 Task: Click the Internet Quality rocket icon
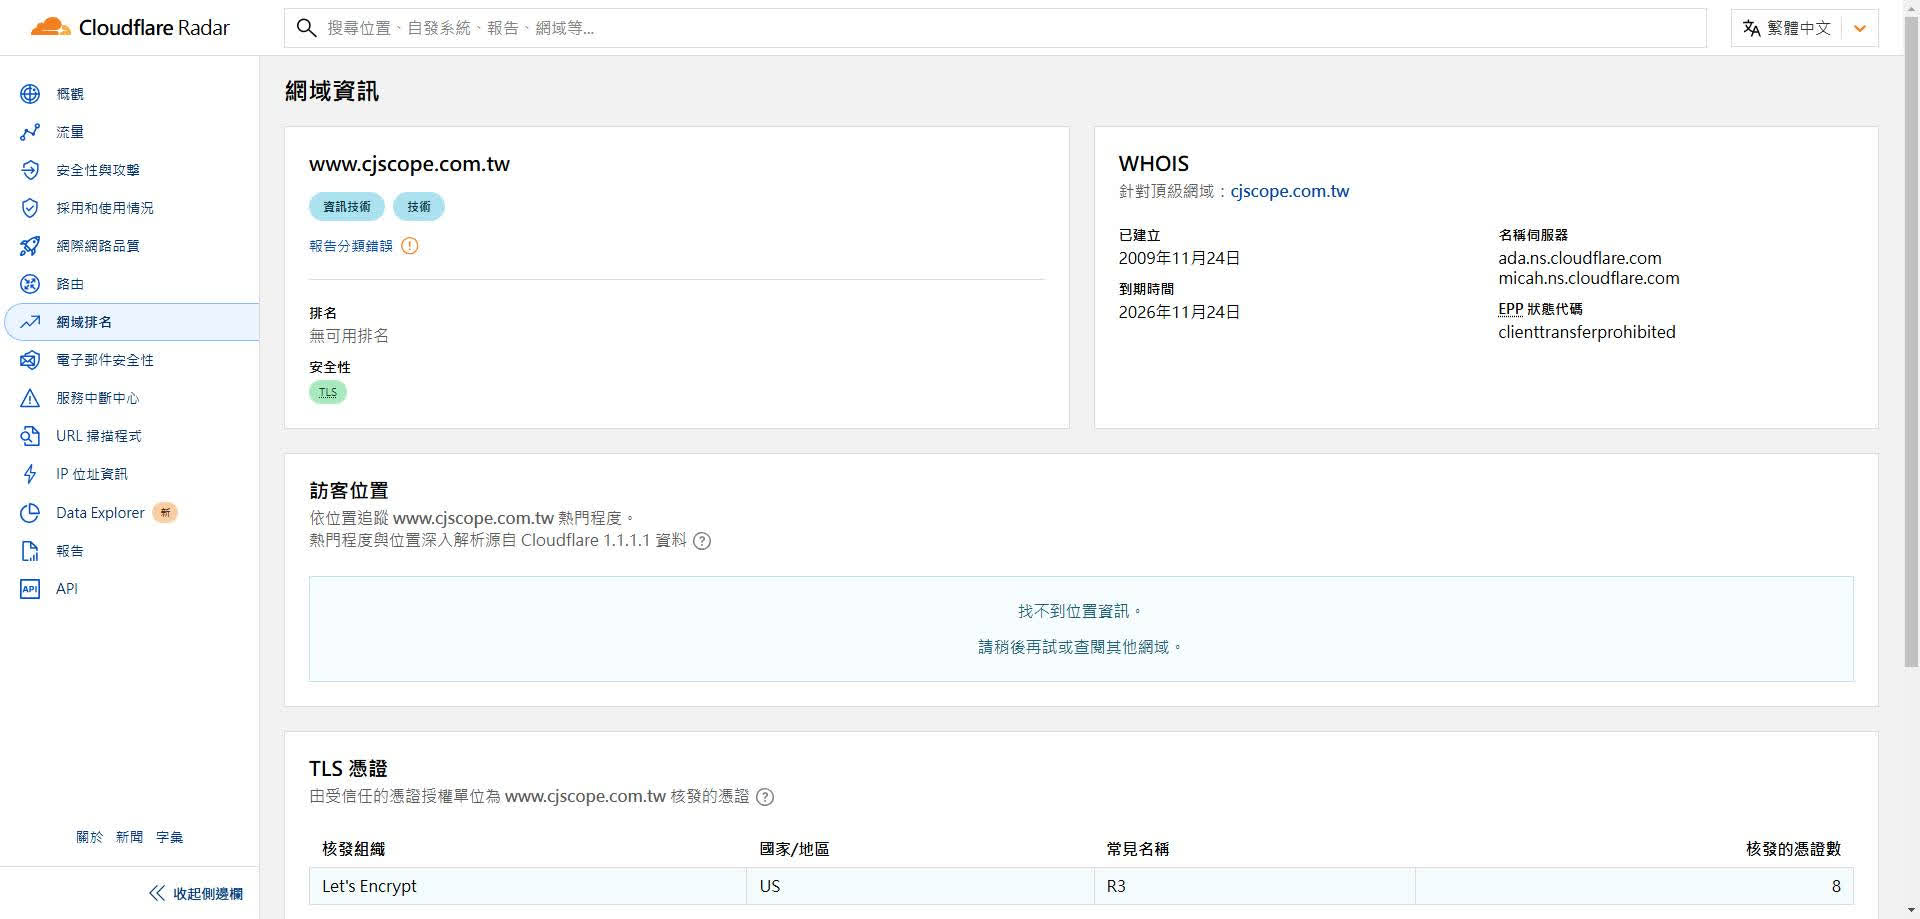click(30, 246)
